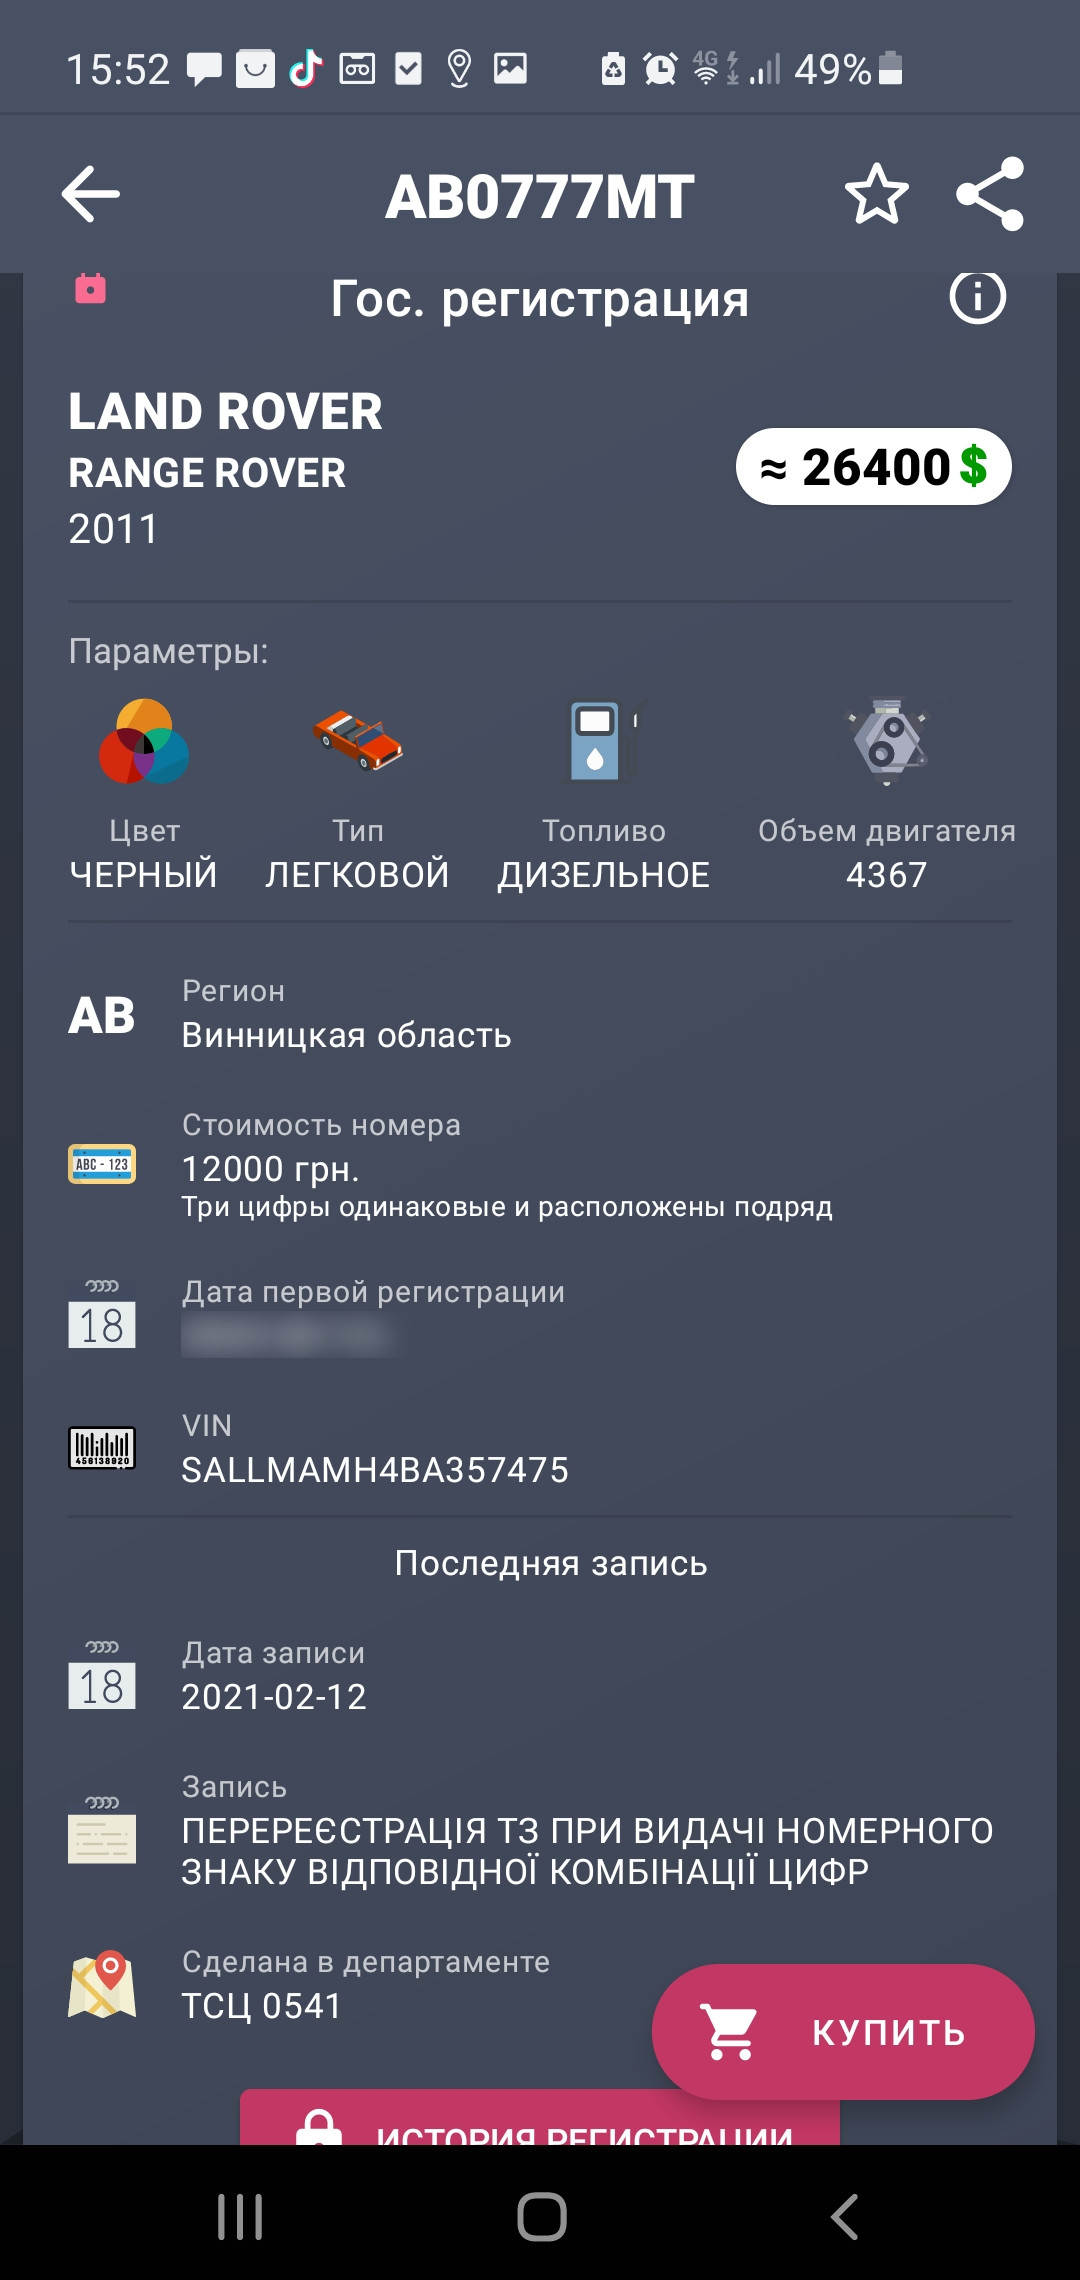Screen dimensions: 1080x2280
Task: Tap the VIN barcode icon
Action: (x=102, y=1447)
